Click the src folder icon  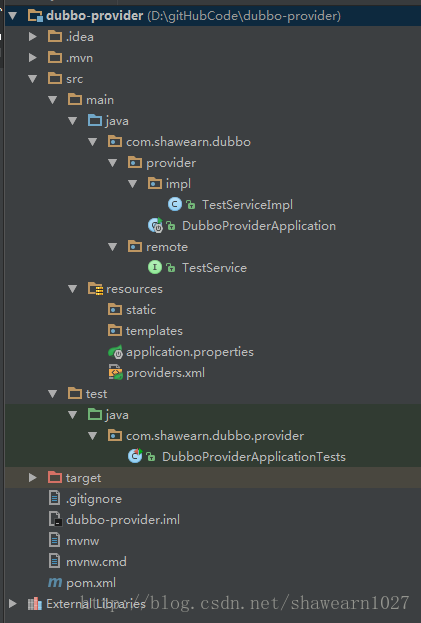(x=55, y=78)
